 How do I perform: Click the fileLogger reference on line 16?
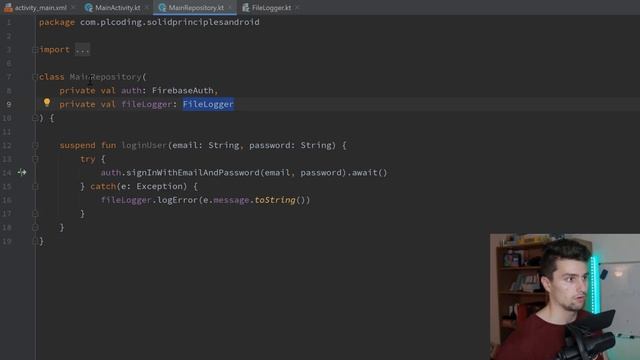(126, 200)
